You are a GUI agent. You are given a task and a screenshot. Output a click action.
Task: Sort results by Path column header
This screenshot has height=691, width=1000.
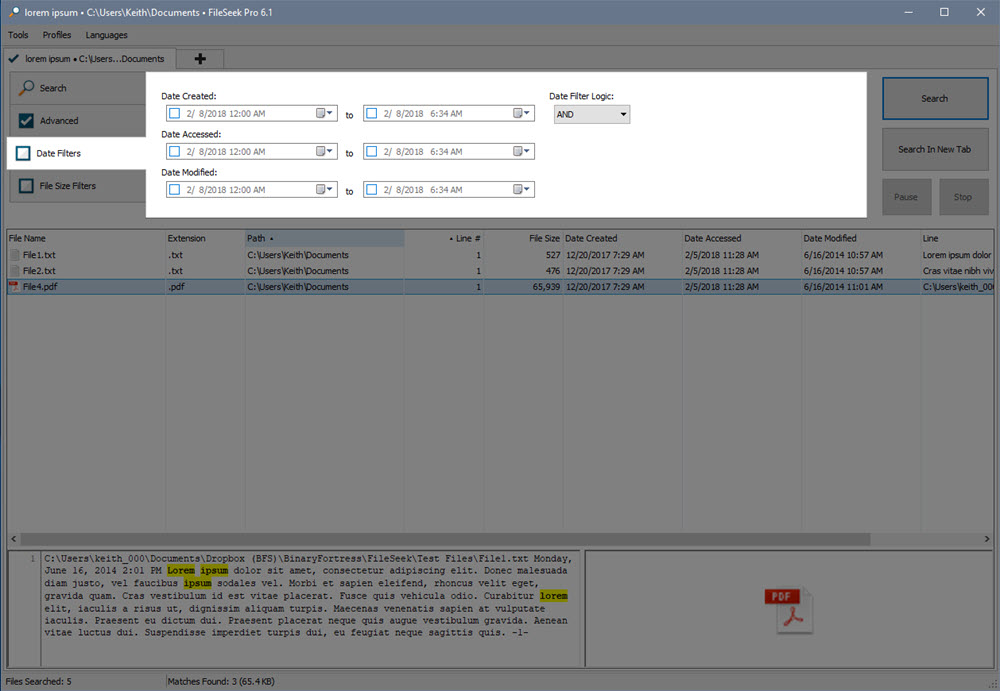coord(325,238)
